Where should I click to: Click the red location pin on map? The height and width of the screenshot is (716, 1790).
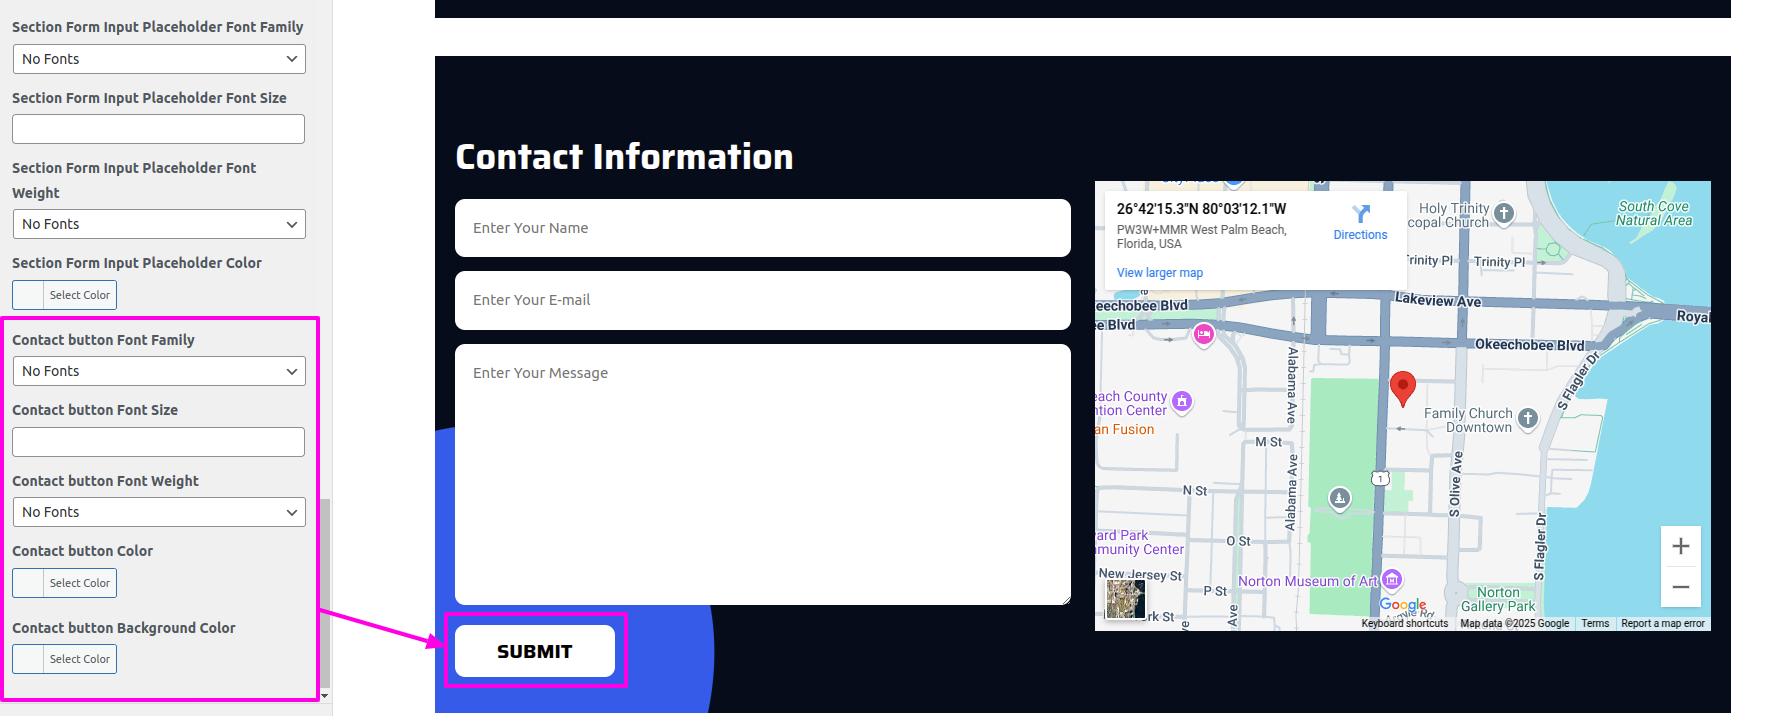pos(1403,388)
